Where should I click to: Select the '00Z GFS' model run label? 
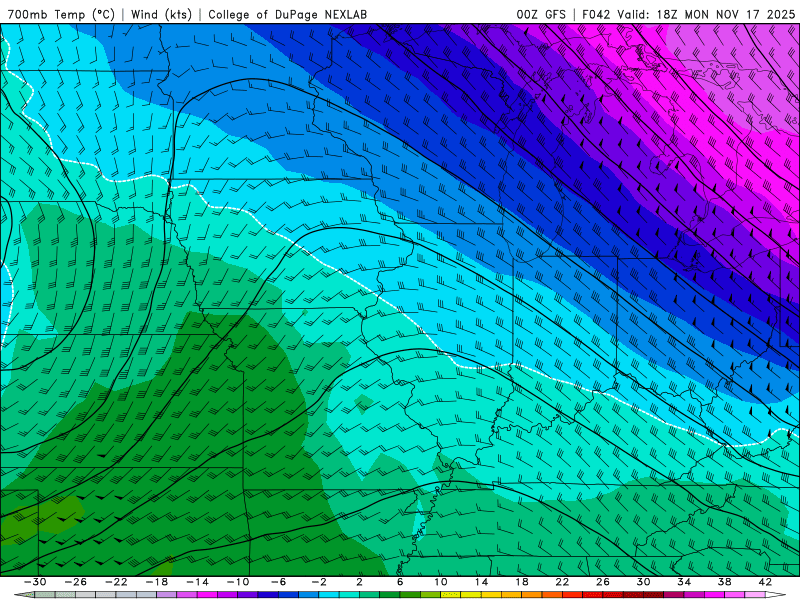[x=541, y=14]
